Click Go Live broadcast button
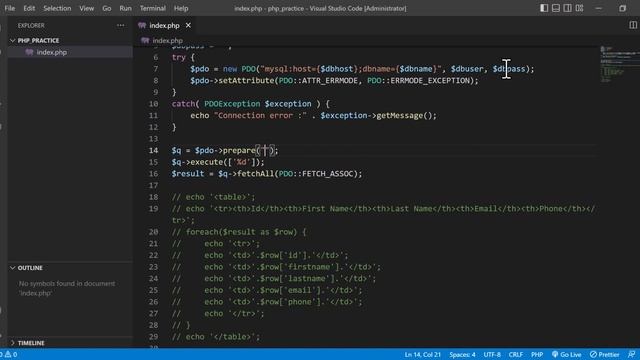Viewport: 640px width, 360px height. [x=567, y=354]
